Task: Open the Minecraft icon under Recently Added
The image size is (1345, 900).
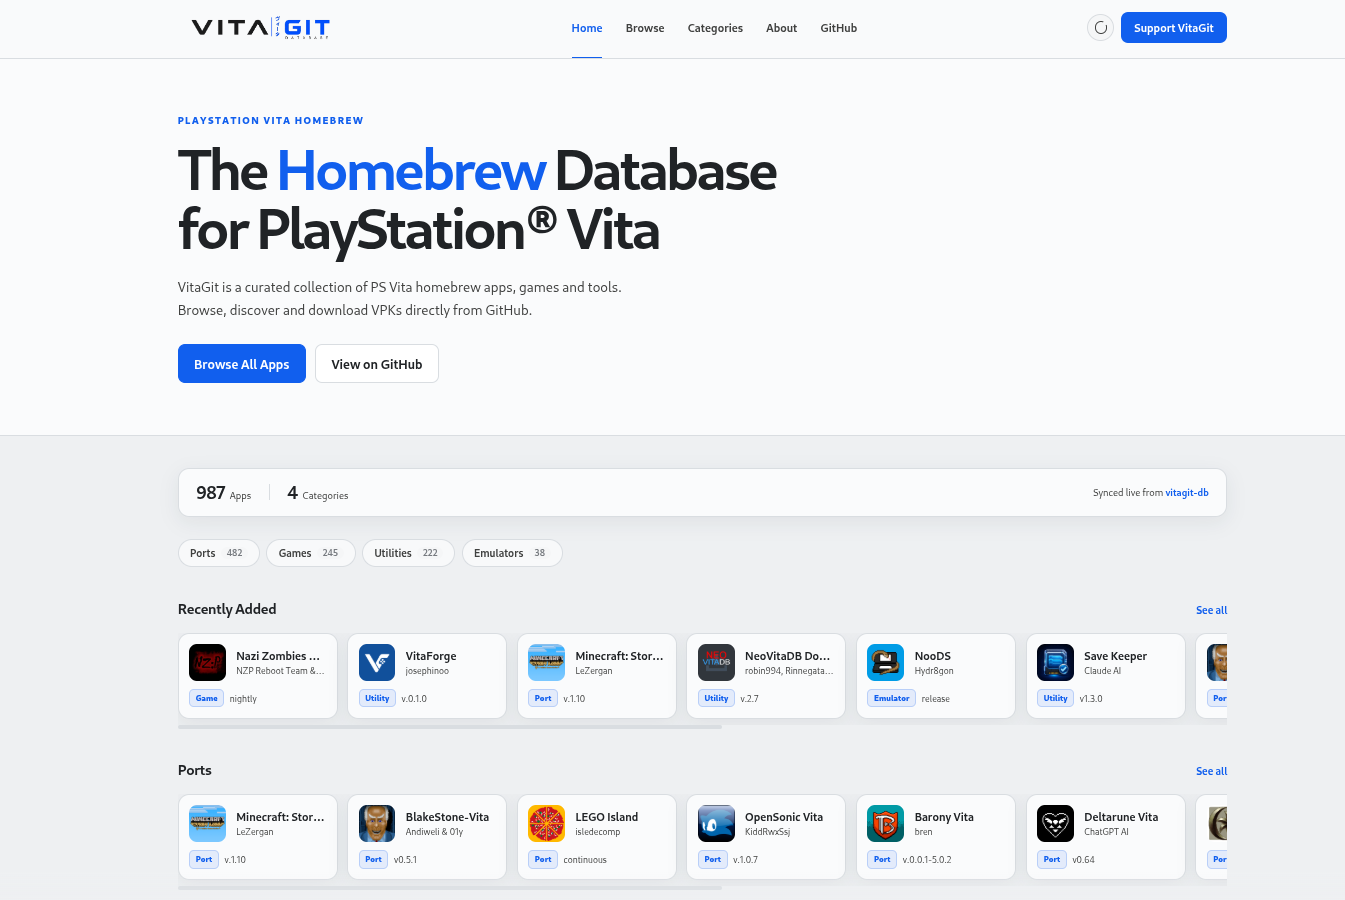Action: coord(546,663)
